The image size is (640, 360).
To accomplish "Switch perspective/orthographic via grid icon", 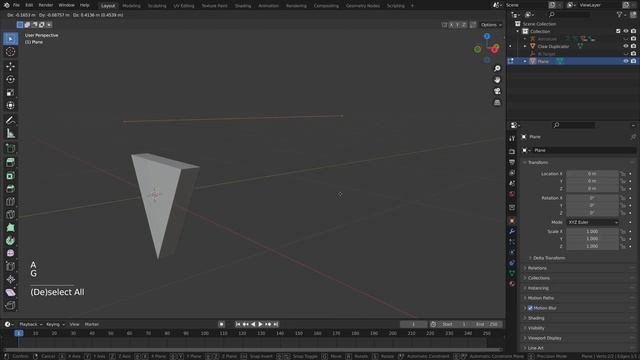I will 497,102.
